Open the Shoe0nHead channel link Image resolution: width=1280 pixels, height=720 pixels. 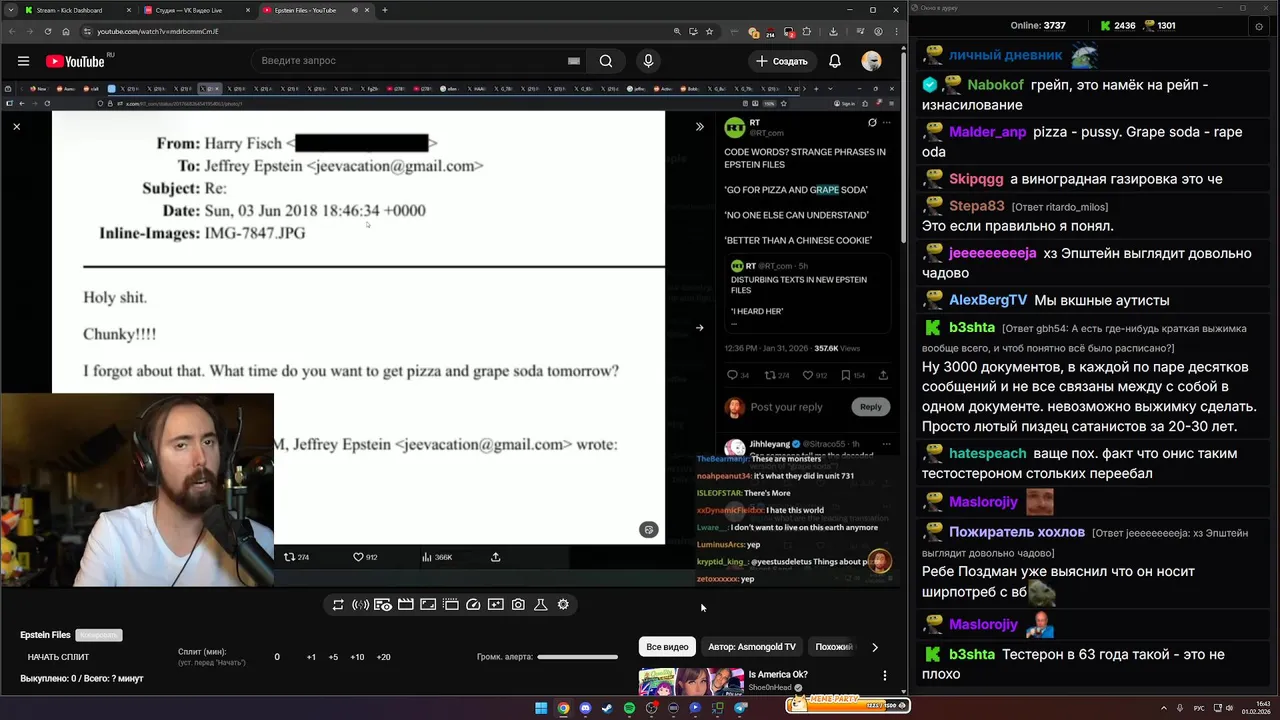(x=769, y=688)
